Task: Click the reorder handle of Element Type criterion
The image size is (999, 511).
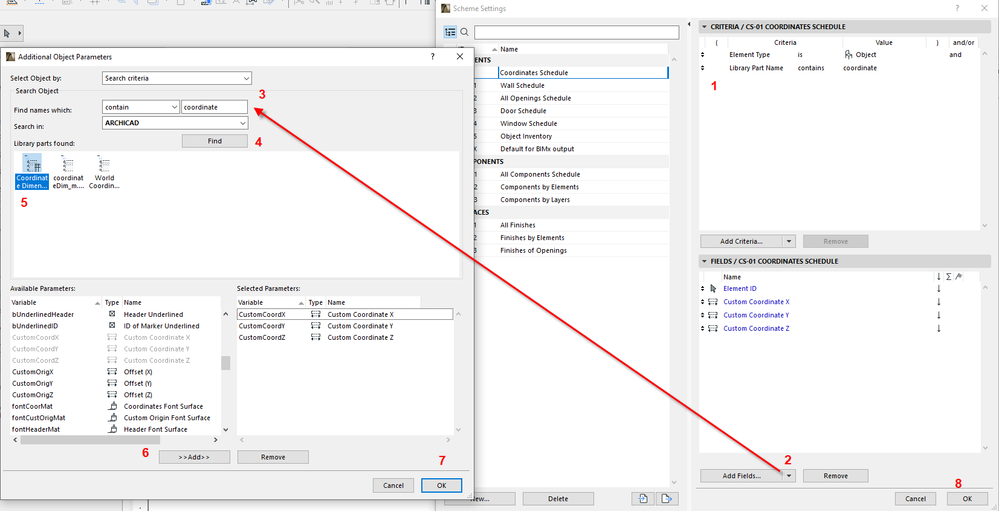Action: tap(703, 55)
